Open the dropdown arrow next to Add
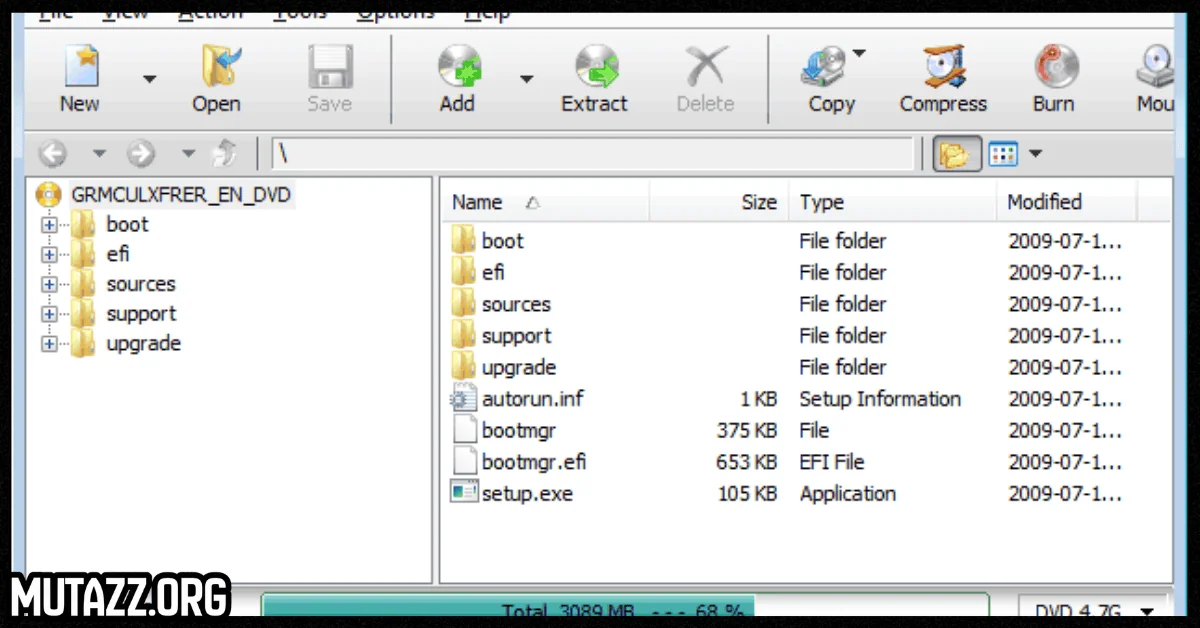Viewport: 1200px width, 628px height. click(x=526, y=79)
